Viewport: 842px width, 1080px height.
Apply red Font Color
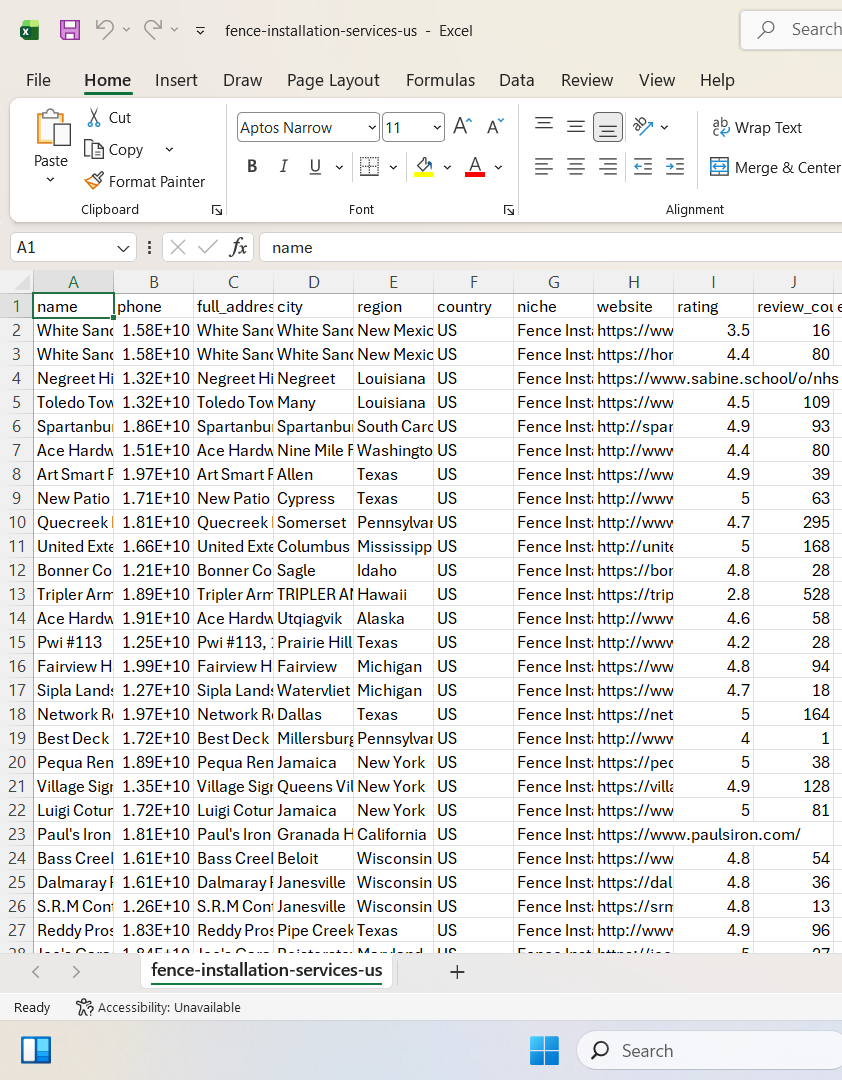pyautogui.click(x=475, y=167)
